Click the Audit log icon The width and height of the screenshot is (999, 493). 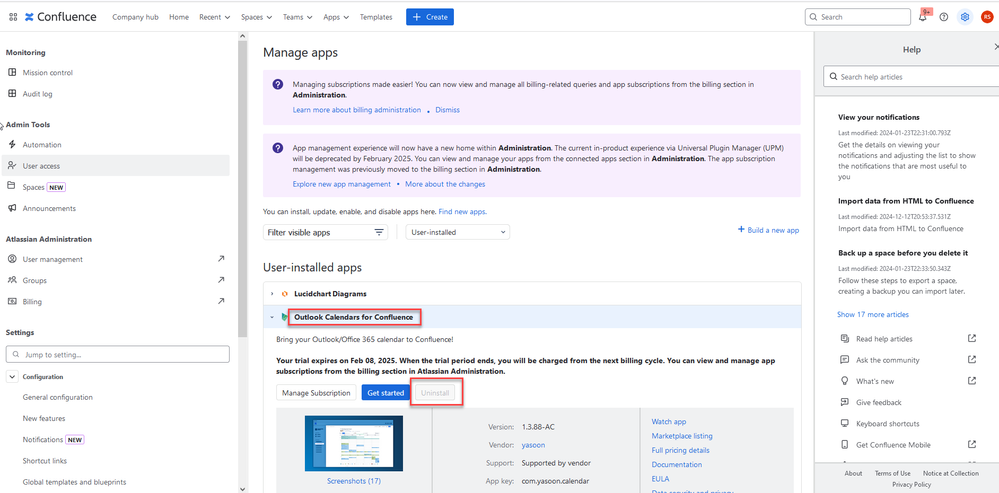tap(12, 94)
